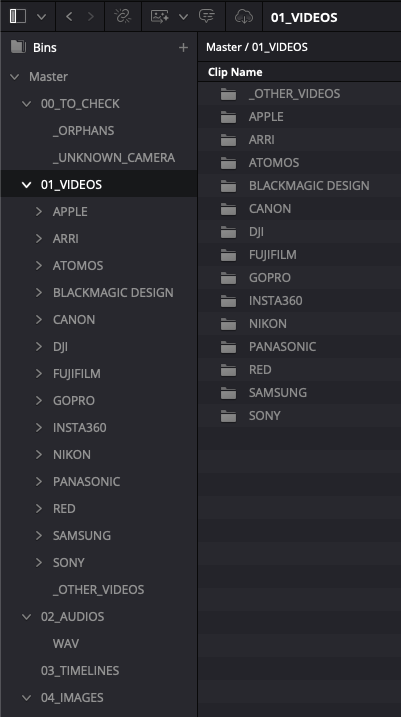Click the GOPRO folder icon in clip list
The height and width of the screenshot is (717, 401).
pos(229,278)
